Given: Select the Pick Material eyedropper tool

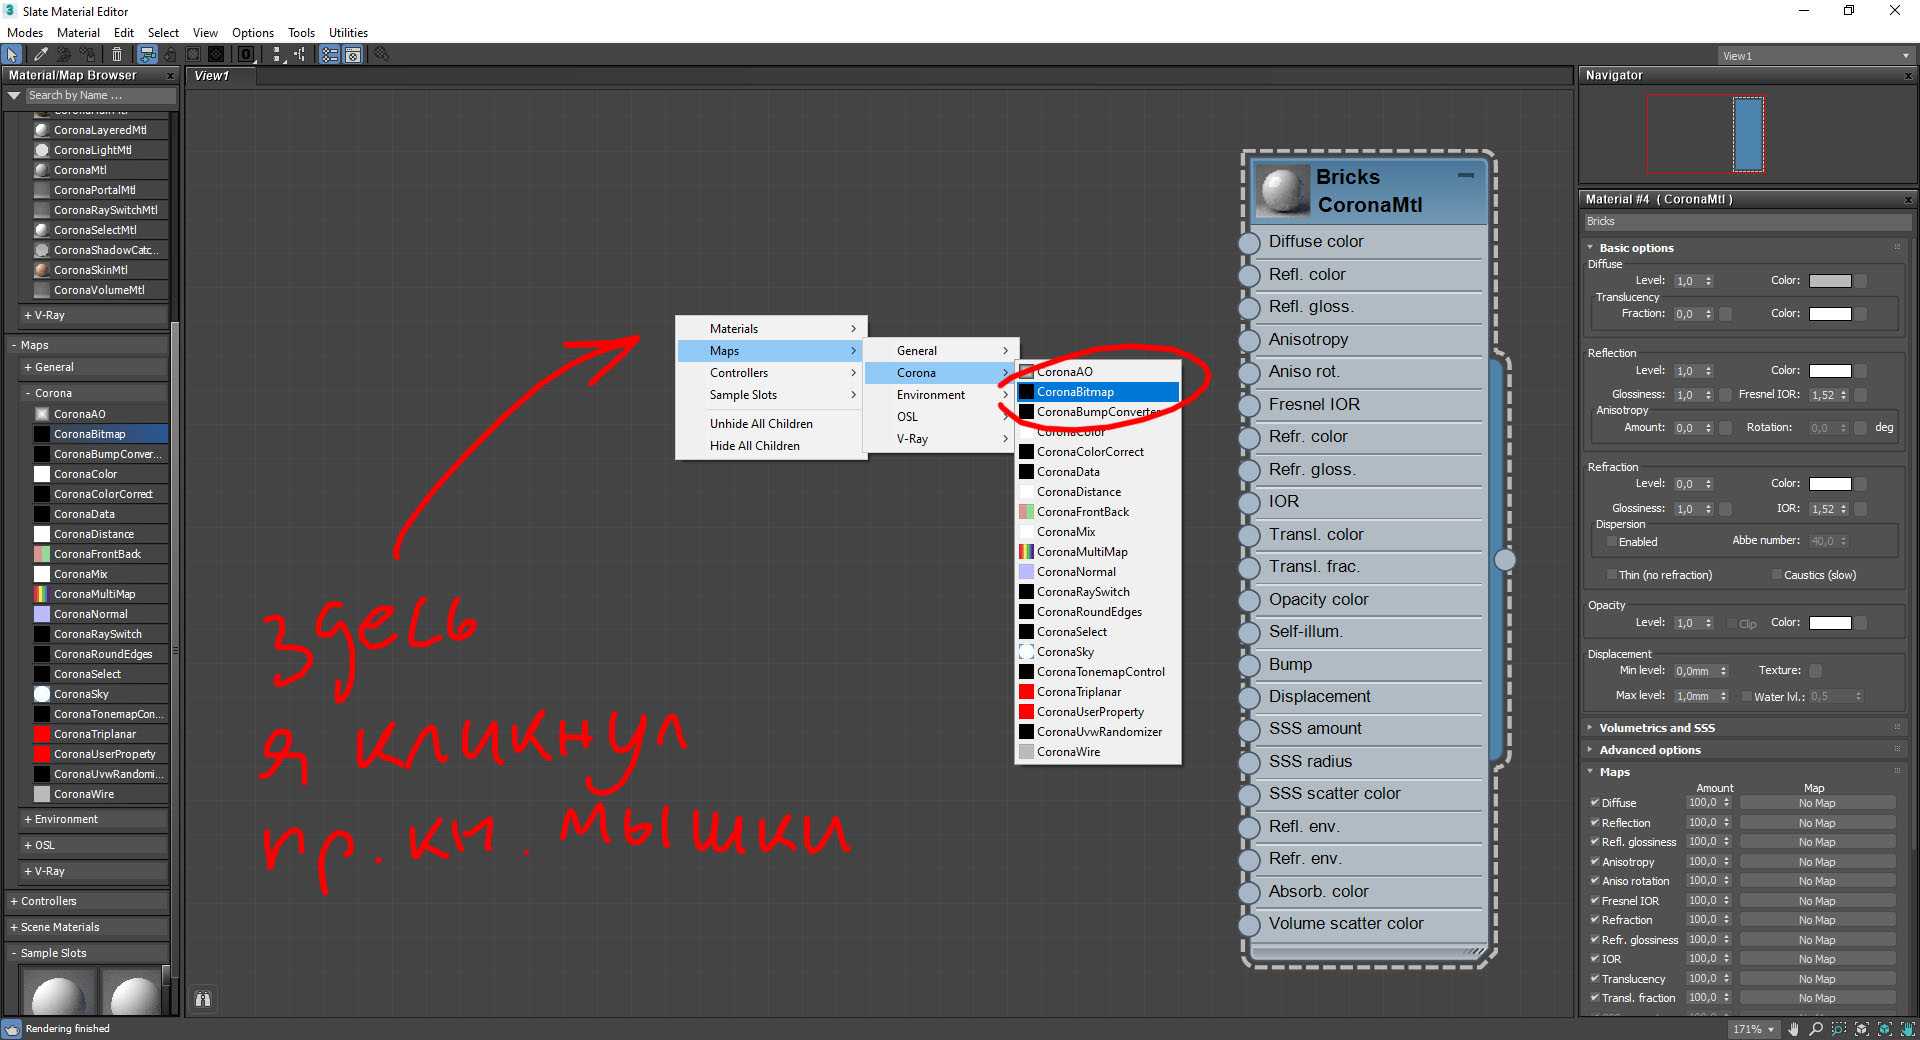Looking at the screenshot, I should pyautogui.click(x=41, y=55).
